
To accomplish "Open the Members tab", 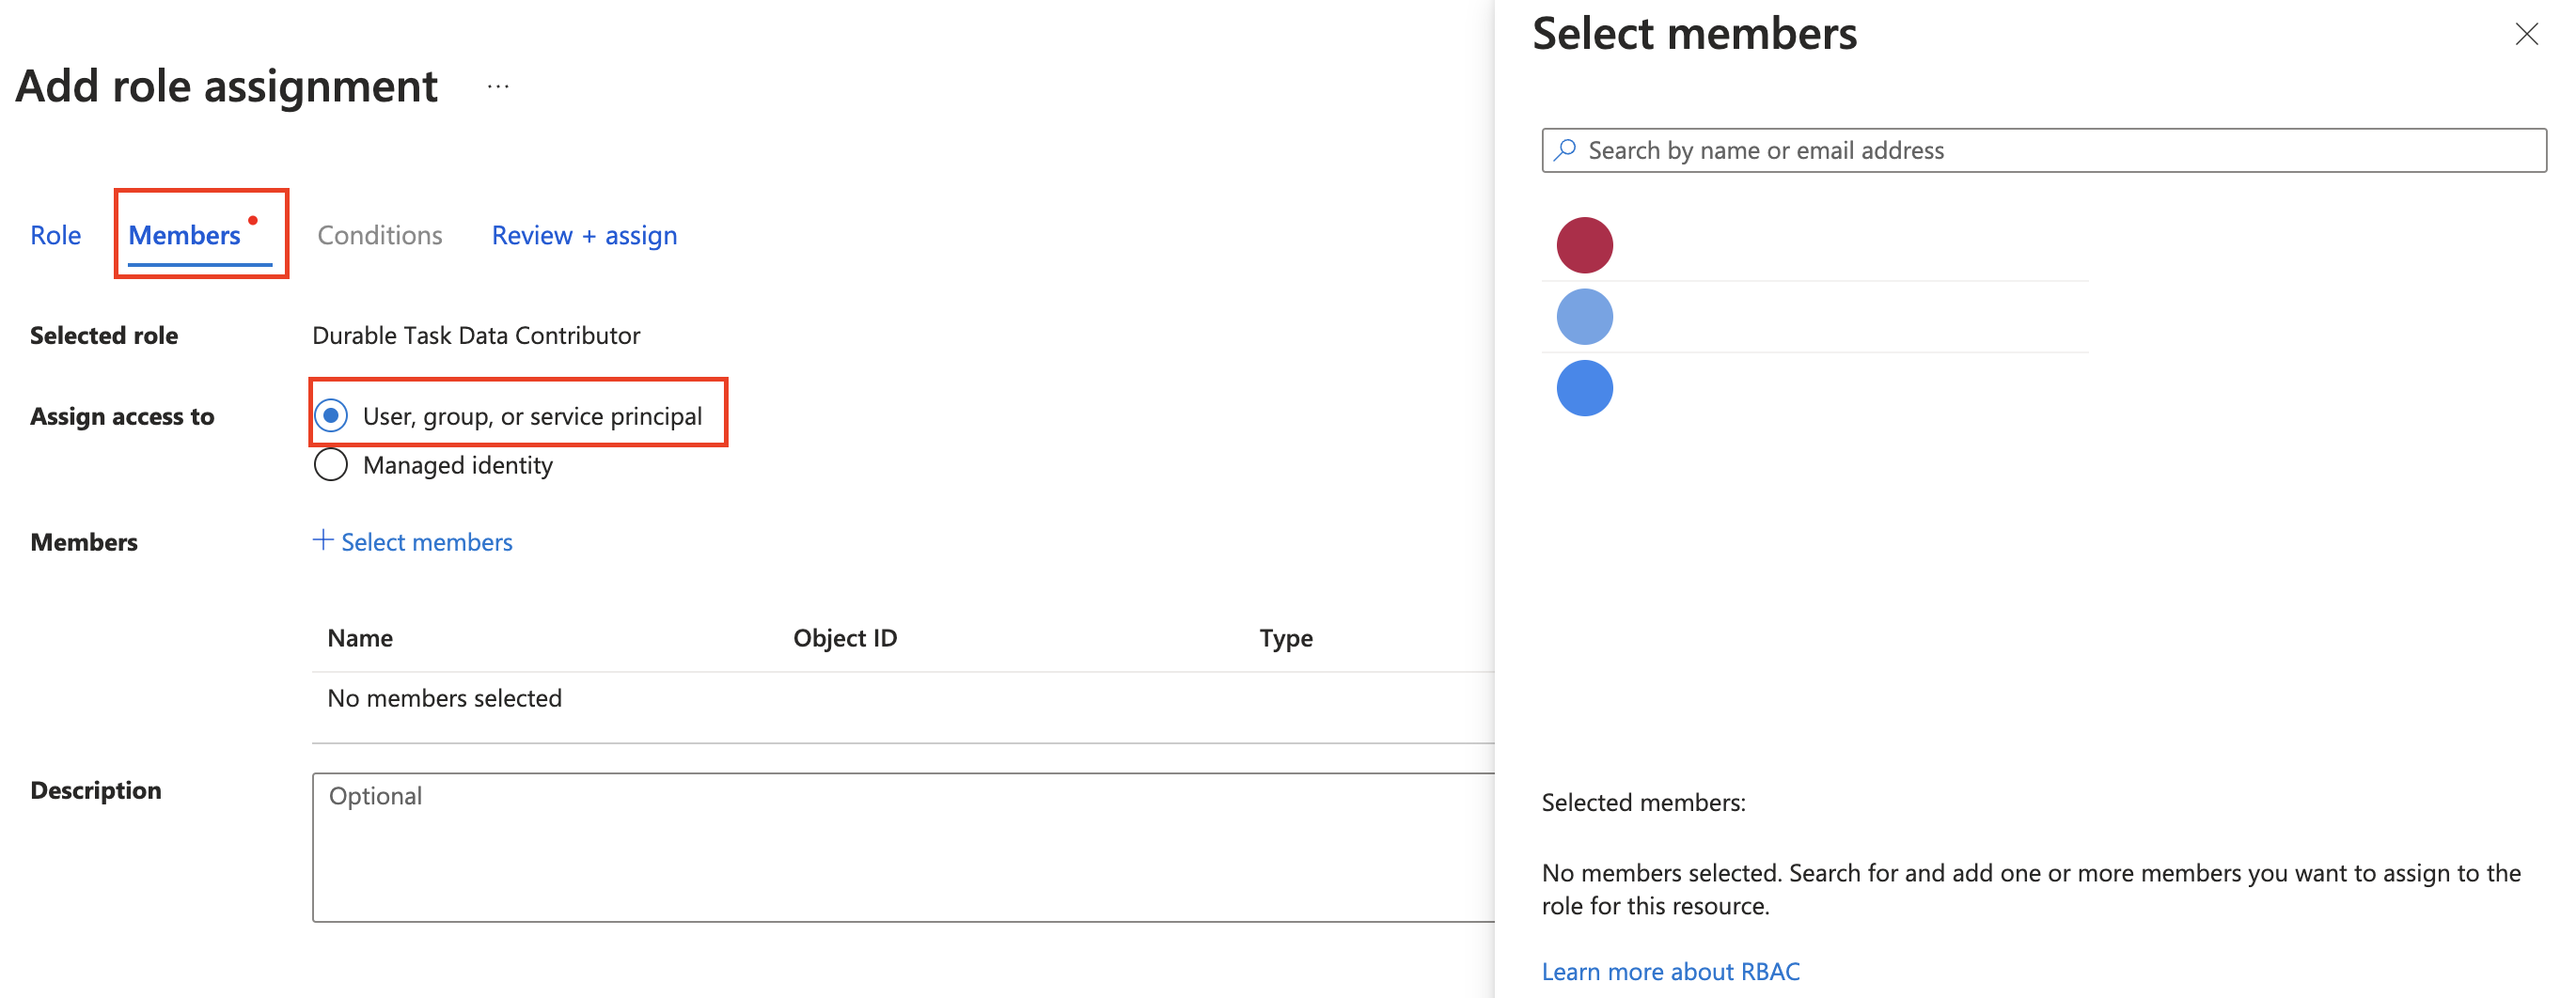I will pyautogui.click(x=185, y=235).
